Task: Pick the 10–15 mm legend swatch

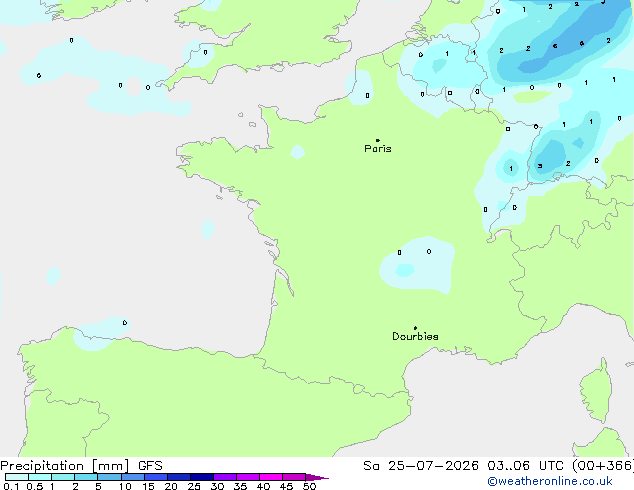Action: (132, 477)
